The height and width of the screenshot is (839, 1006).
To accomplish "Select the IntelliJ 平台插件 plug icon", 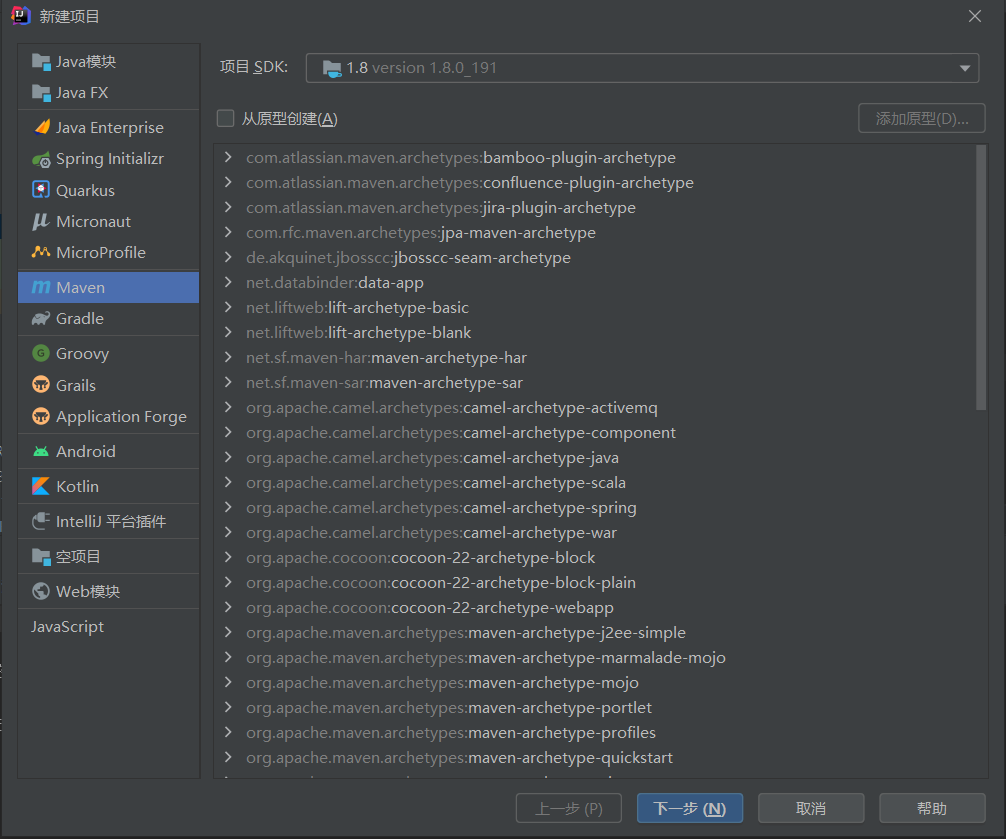I will point(41,521).
